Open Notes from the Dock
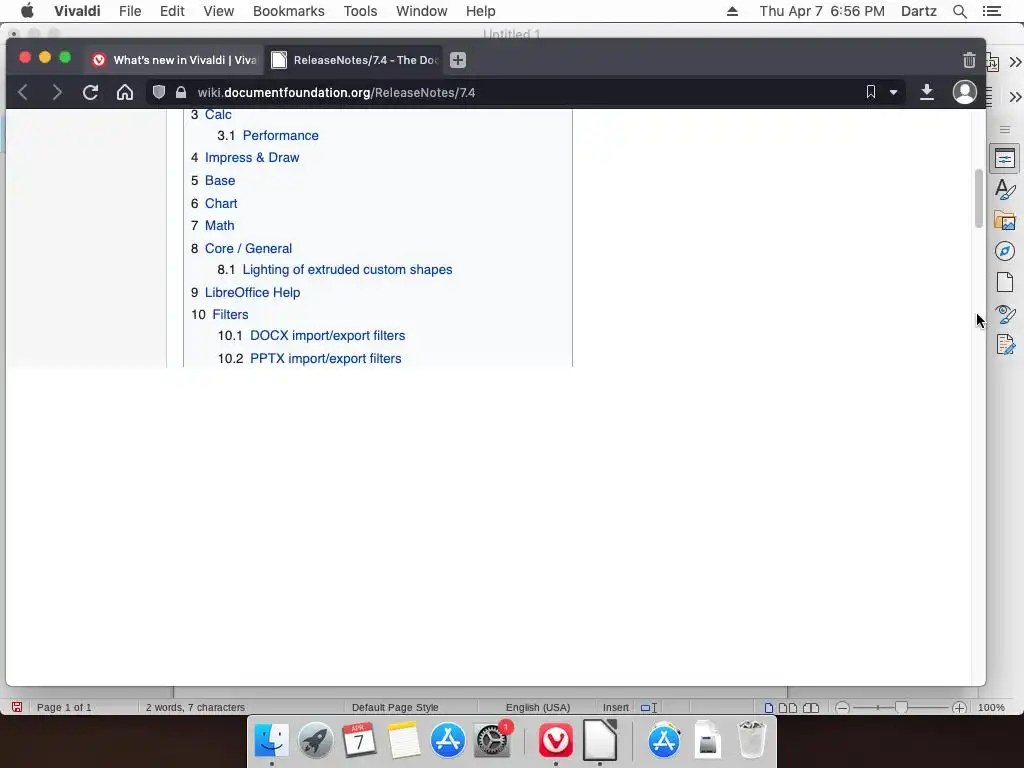This screenshot has height=768, width=1024. pos(404,741)
